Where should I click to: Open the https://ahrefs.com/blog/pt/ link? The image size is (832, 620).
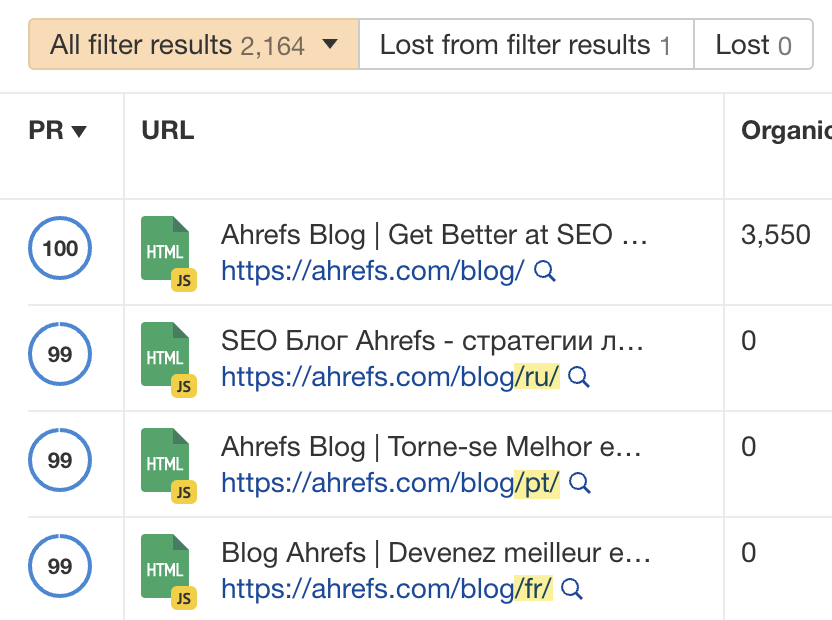click(x=390, y=484)
